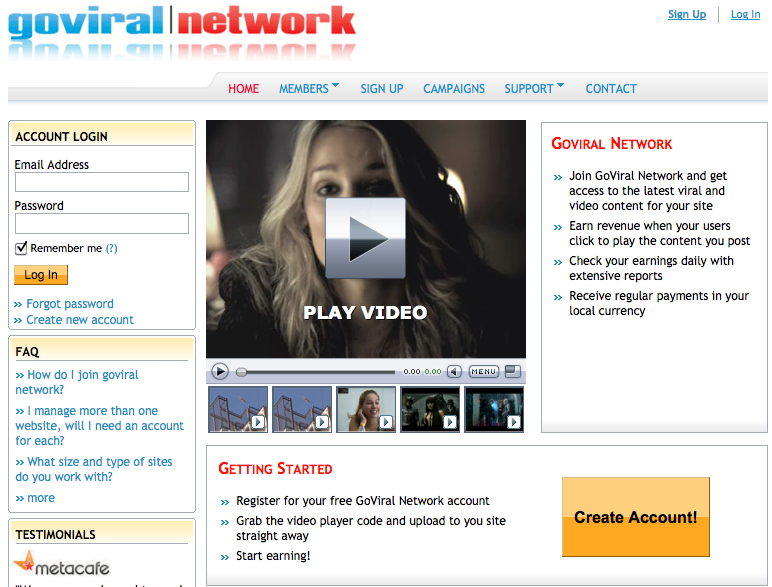Focus the Email Address input field
Viewport: 772px width, 587px height.
pyautogui.click(x=102, y=182)
